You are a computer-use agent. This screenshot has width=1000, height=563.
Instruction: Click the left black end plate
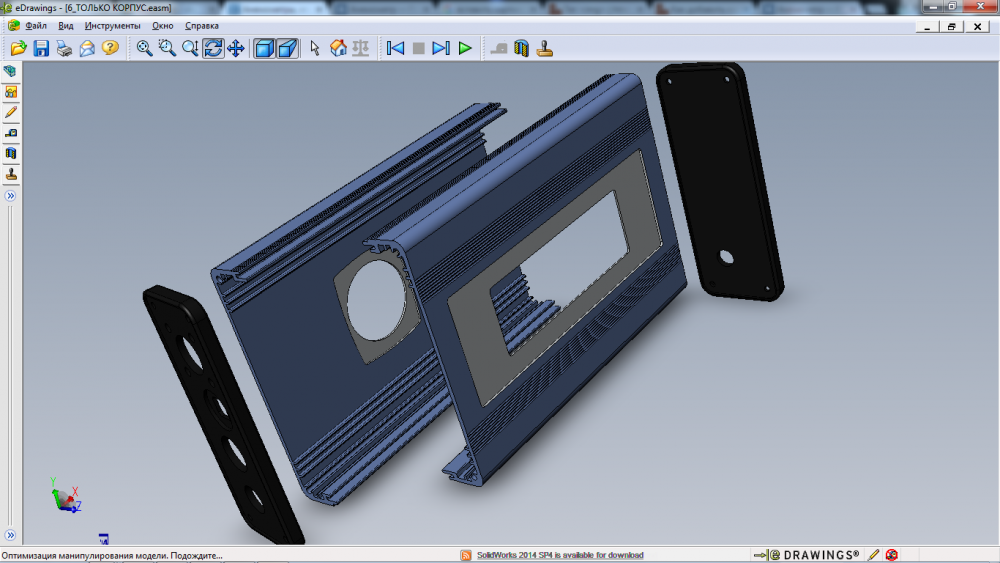(x=221, y=416)
